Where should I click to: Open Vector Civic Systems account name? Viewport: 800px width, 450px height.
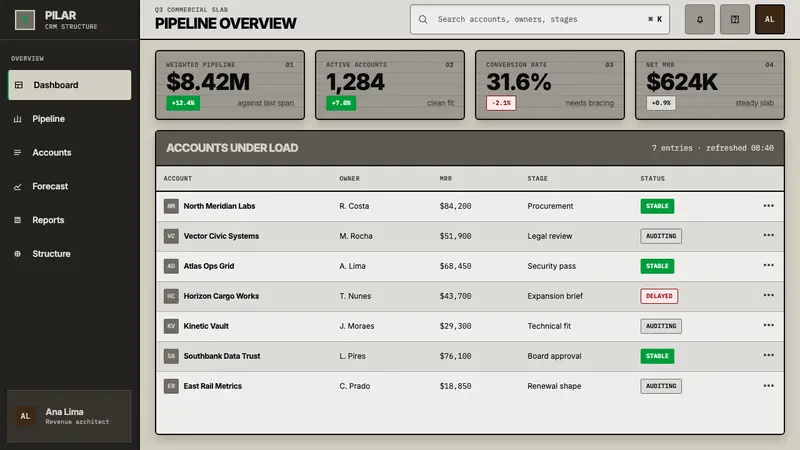tap(221, 236)
